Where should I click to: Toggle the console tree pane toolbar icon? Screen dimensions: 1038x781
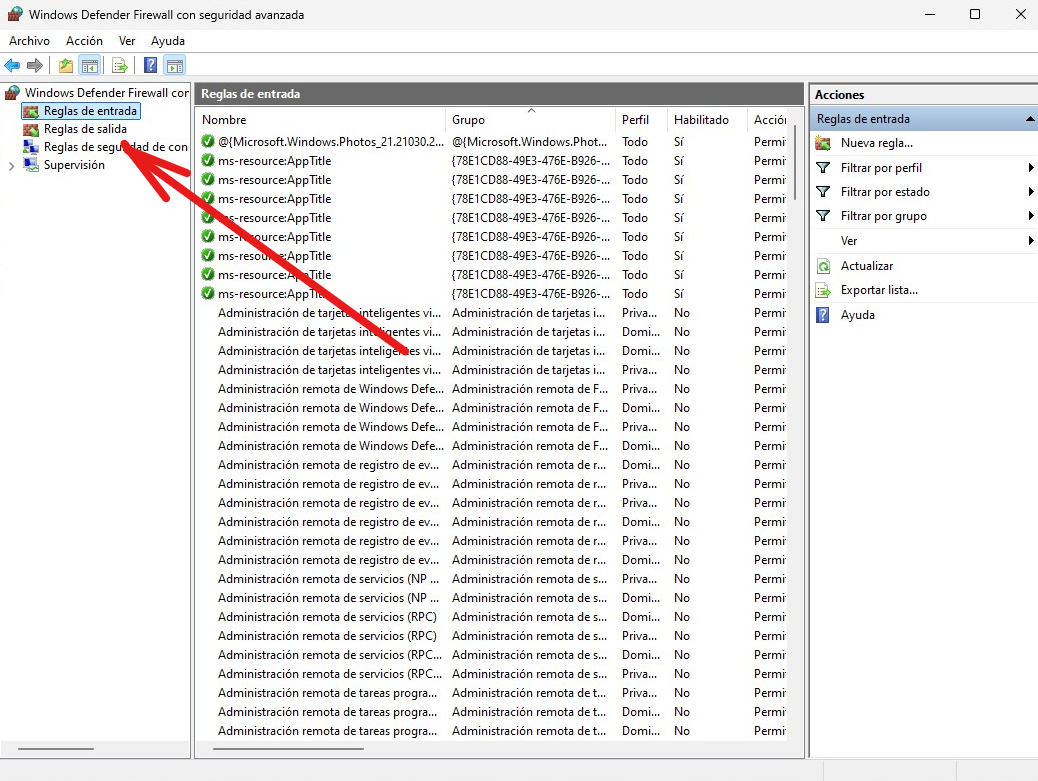coord(90,66)
